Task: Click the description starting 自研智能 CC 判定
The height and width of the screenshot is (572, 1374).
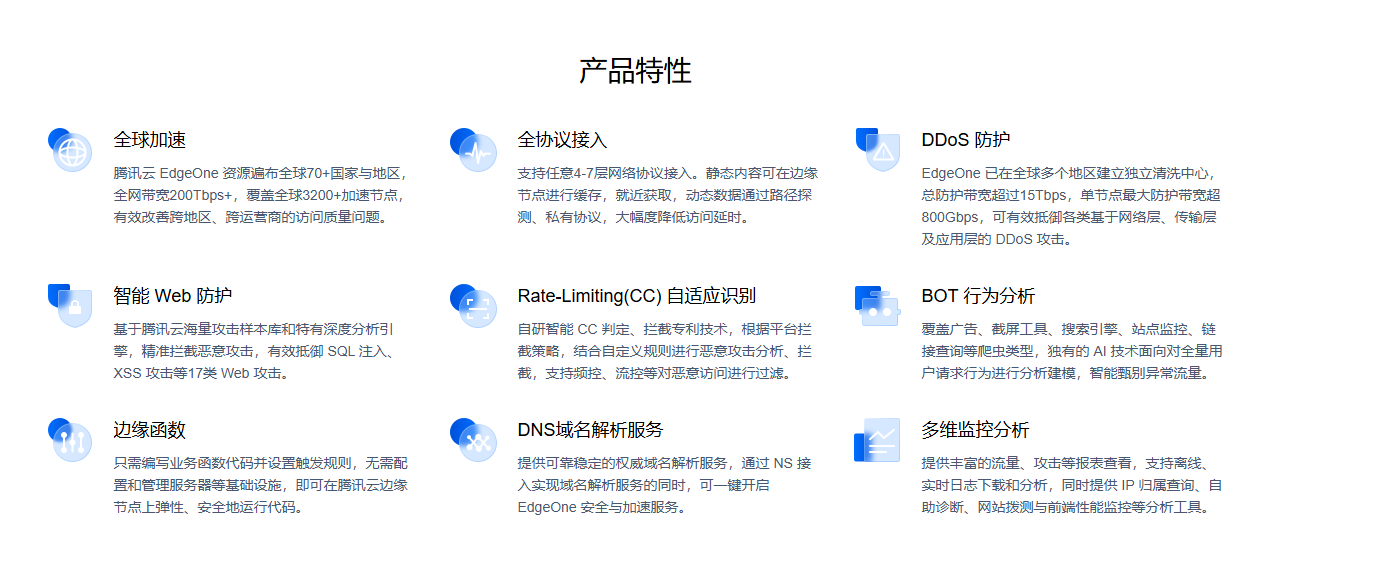Action: tap(664, 351)
